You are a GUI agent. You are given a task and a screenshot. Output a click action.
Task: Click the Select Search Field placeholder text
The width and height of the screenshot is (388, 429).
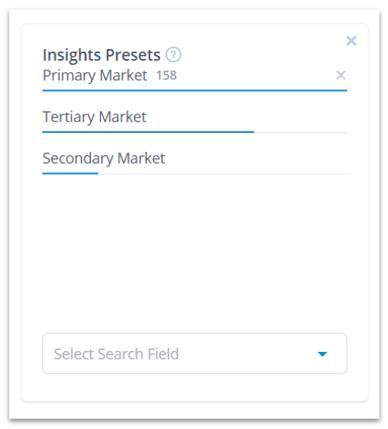pyautogui.click(x=116, y=354)
